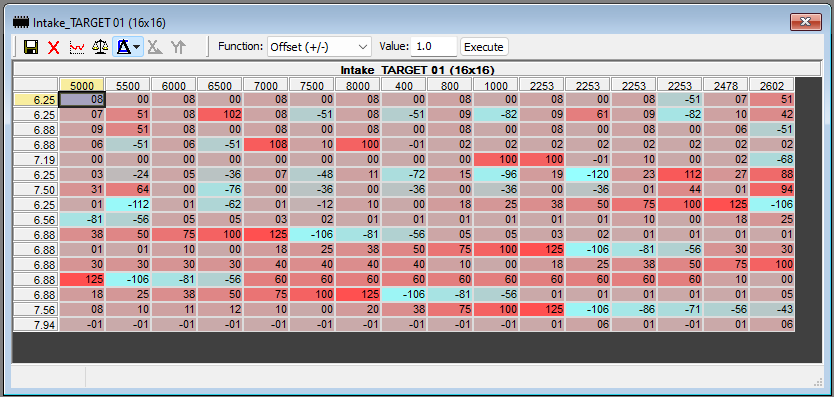
Task: Click the Intake TARGET 01 (16x16) table title bar
Action: [416, 70]
